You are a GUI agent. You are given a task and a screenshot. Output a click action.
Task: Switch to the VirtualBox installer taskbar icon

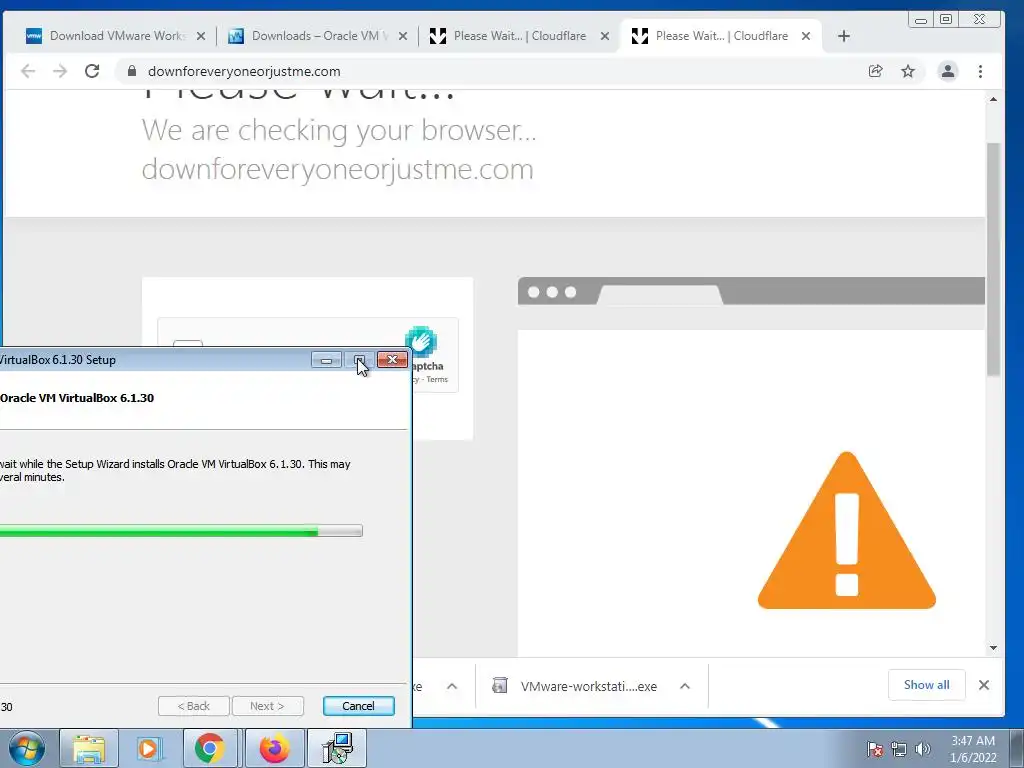tap(338, 748)
